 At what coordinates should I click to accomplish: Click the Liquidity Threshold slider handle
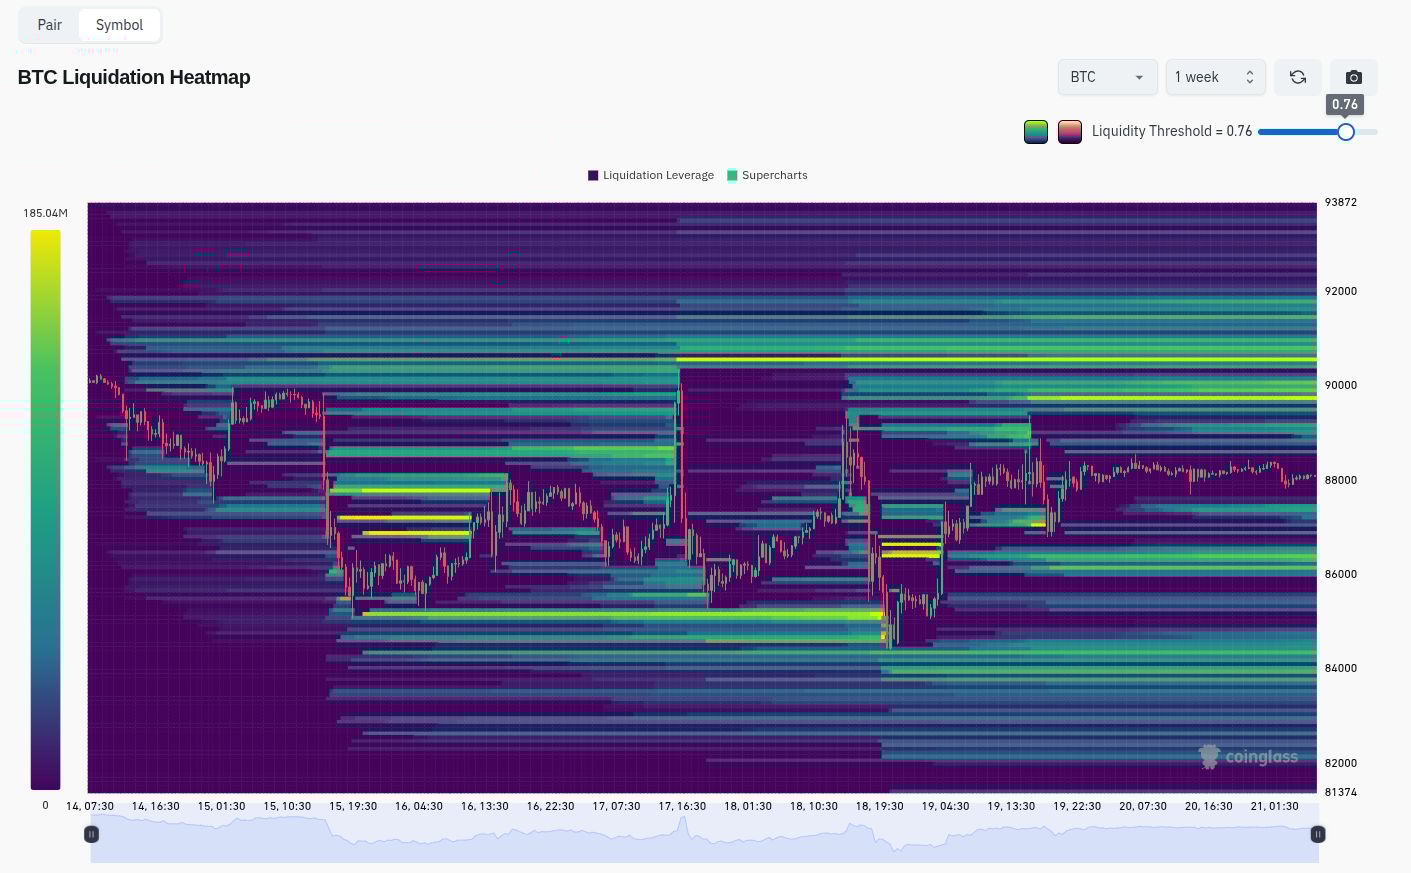coord(1346,132)
